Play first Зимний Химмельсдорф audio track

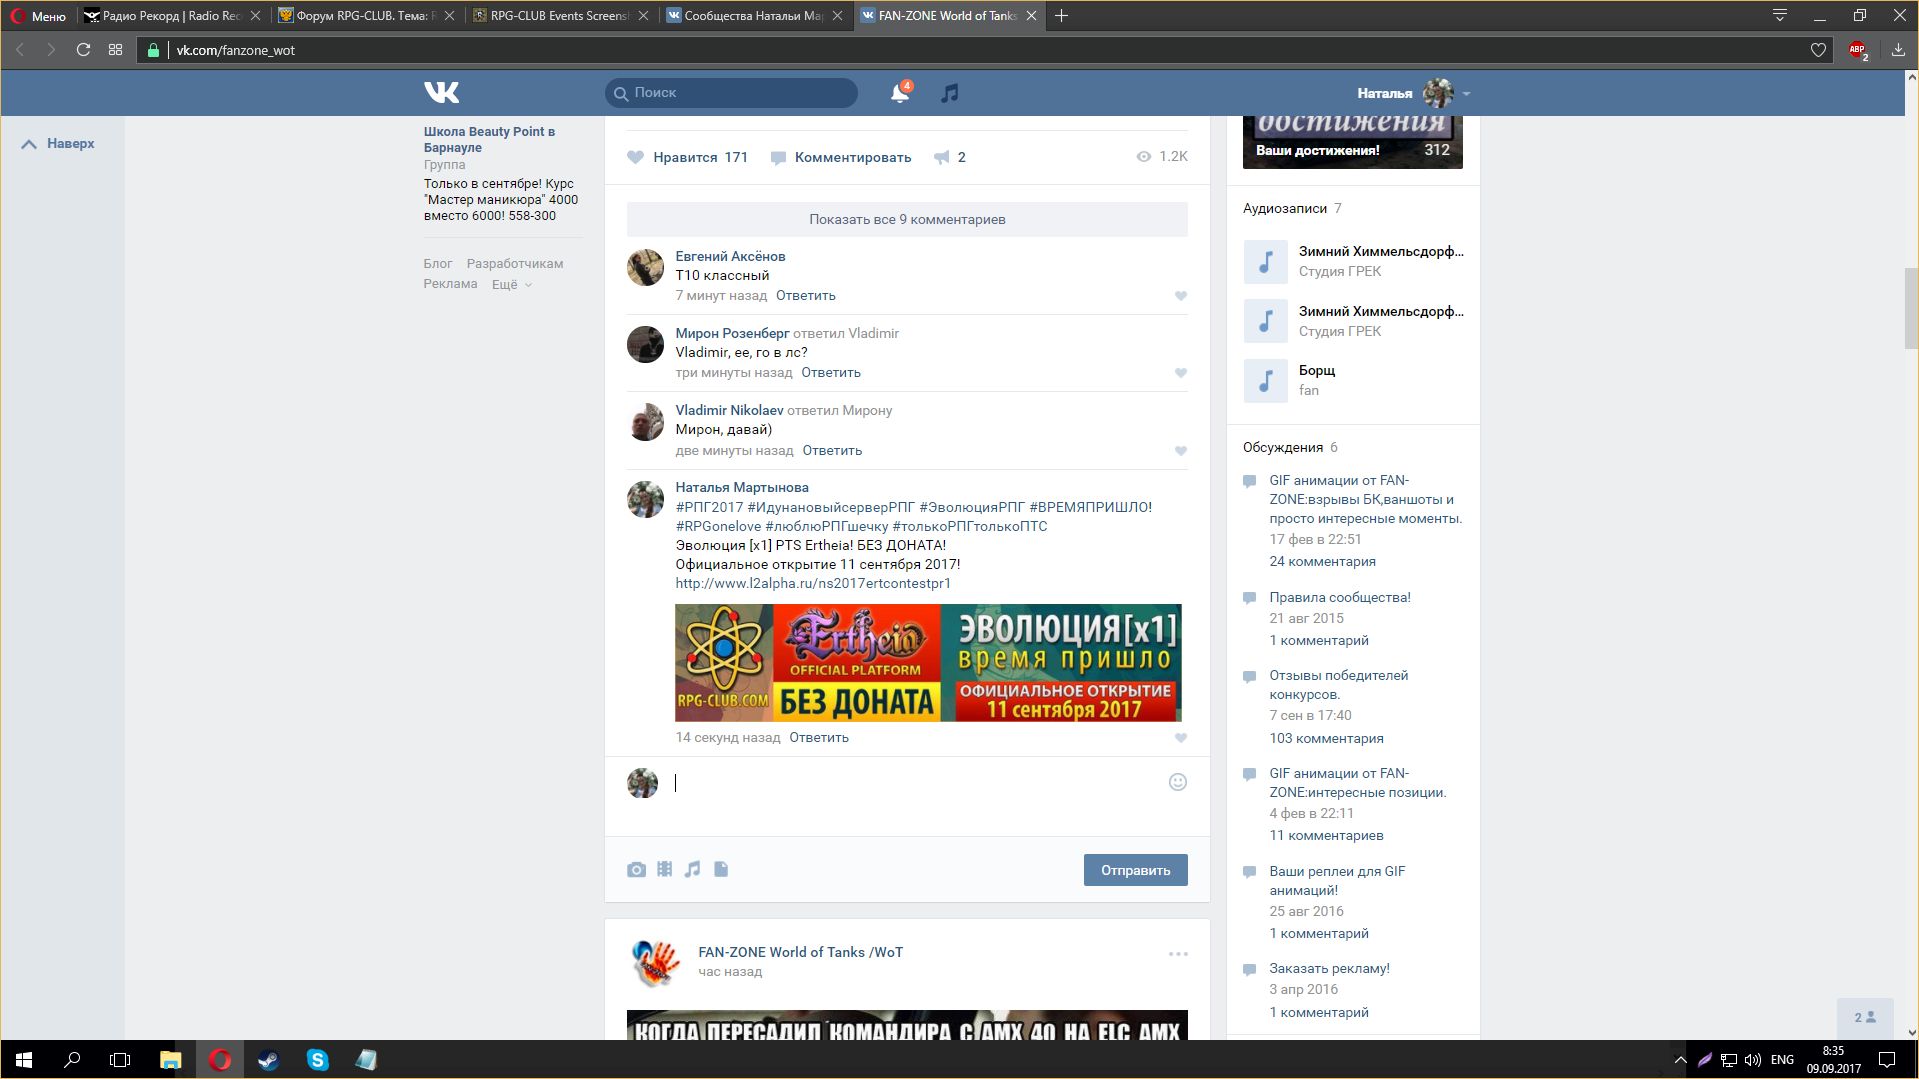(x=1265, y=261)
